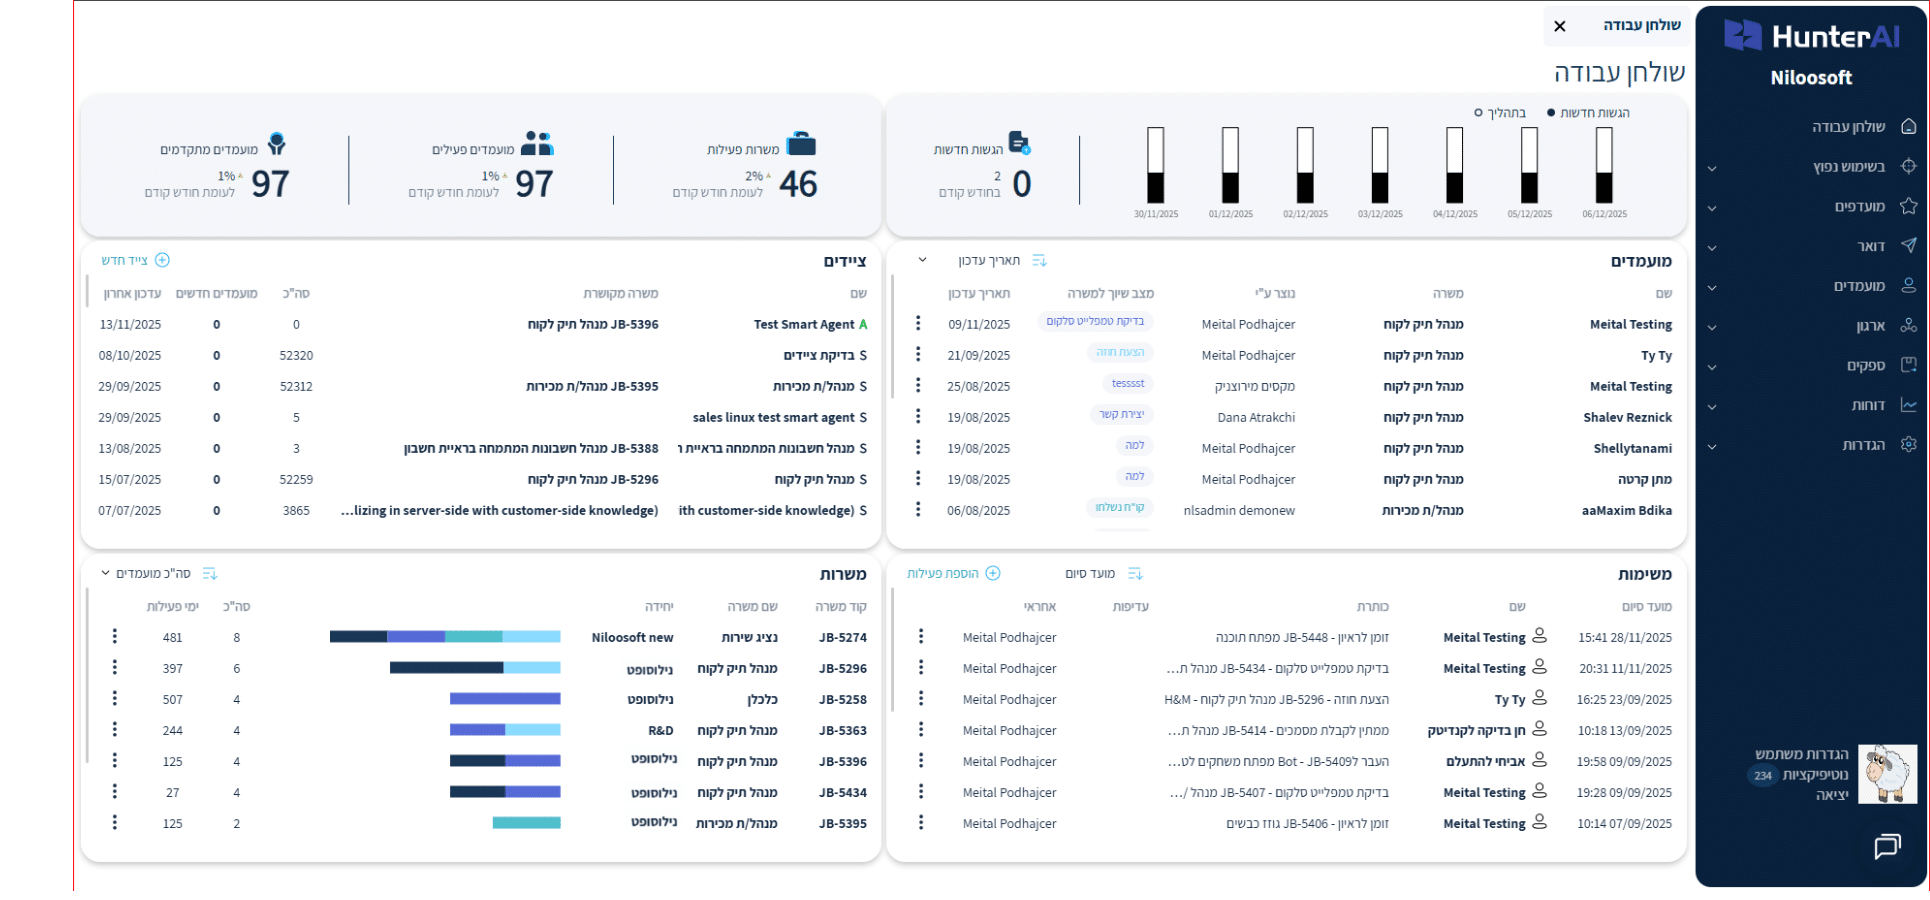Click the briefcase active jobs icon
This screenshot has height=900, width=1930.
pos(801,144)
